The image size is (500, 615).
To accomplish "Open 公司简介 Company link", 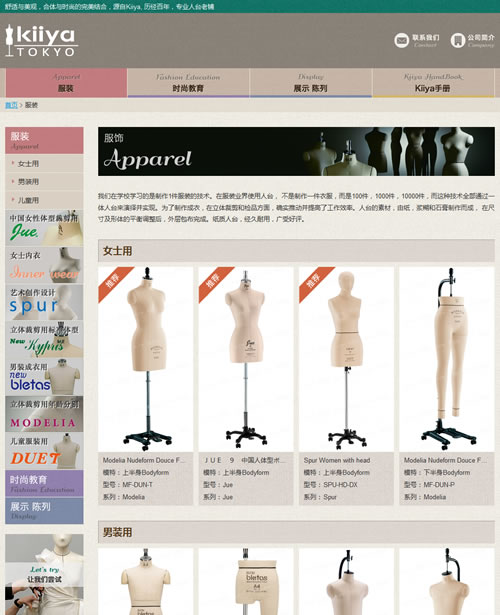I will 481,40.
